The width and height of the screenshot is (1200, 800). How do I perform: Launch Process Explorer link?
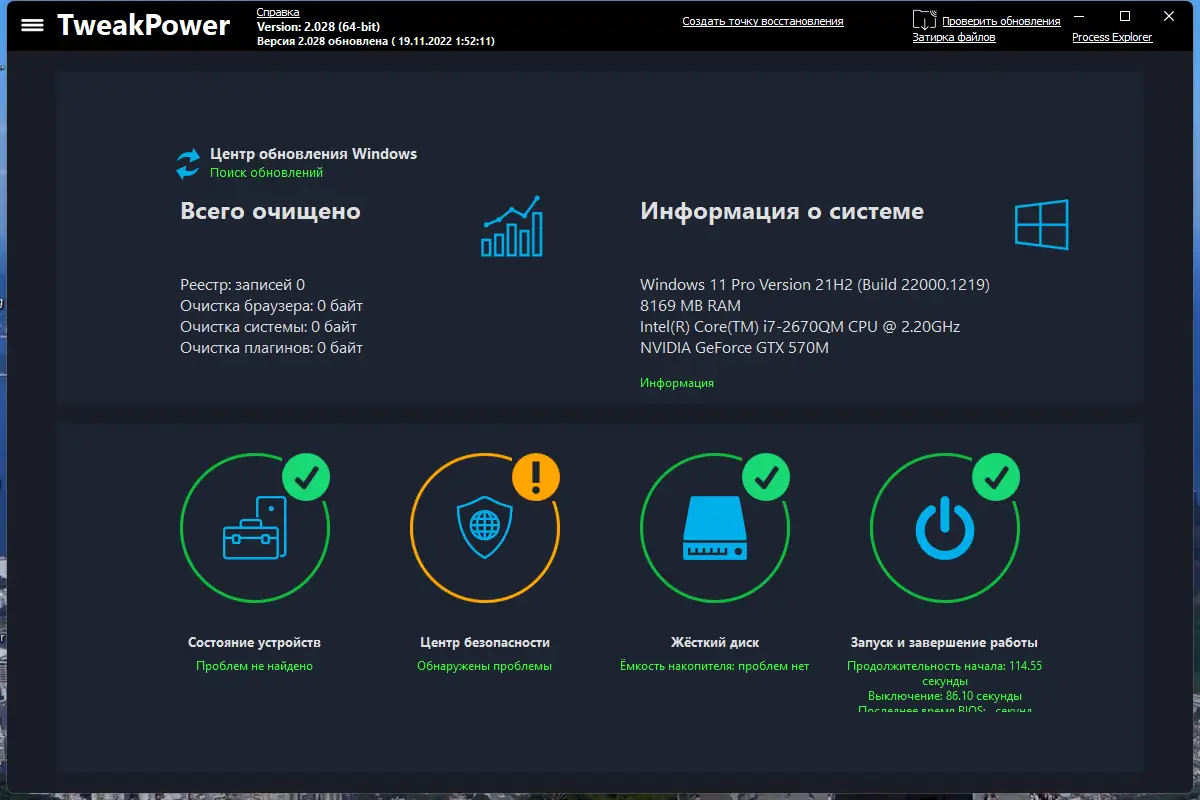tap(1112, 37)
